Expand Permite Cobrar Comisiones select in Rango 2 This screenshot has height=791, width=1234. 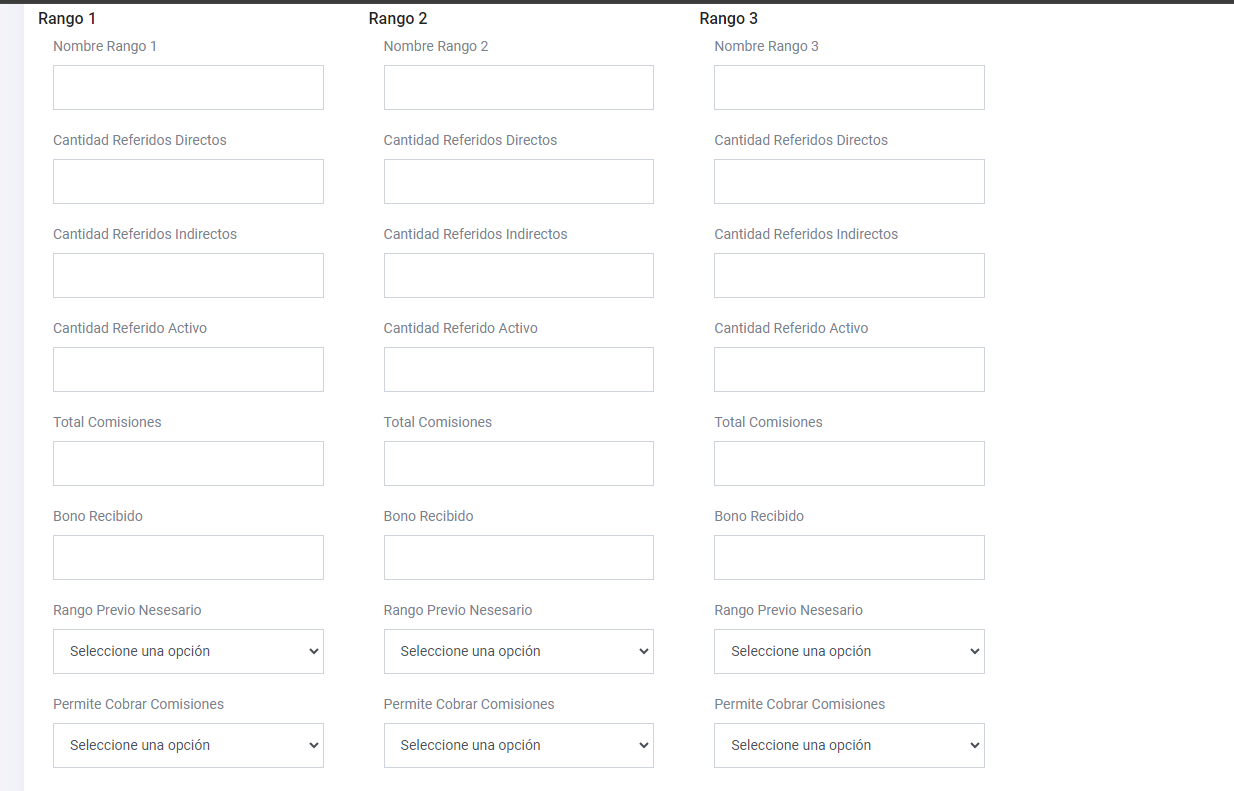[x=518, y=746]
